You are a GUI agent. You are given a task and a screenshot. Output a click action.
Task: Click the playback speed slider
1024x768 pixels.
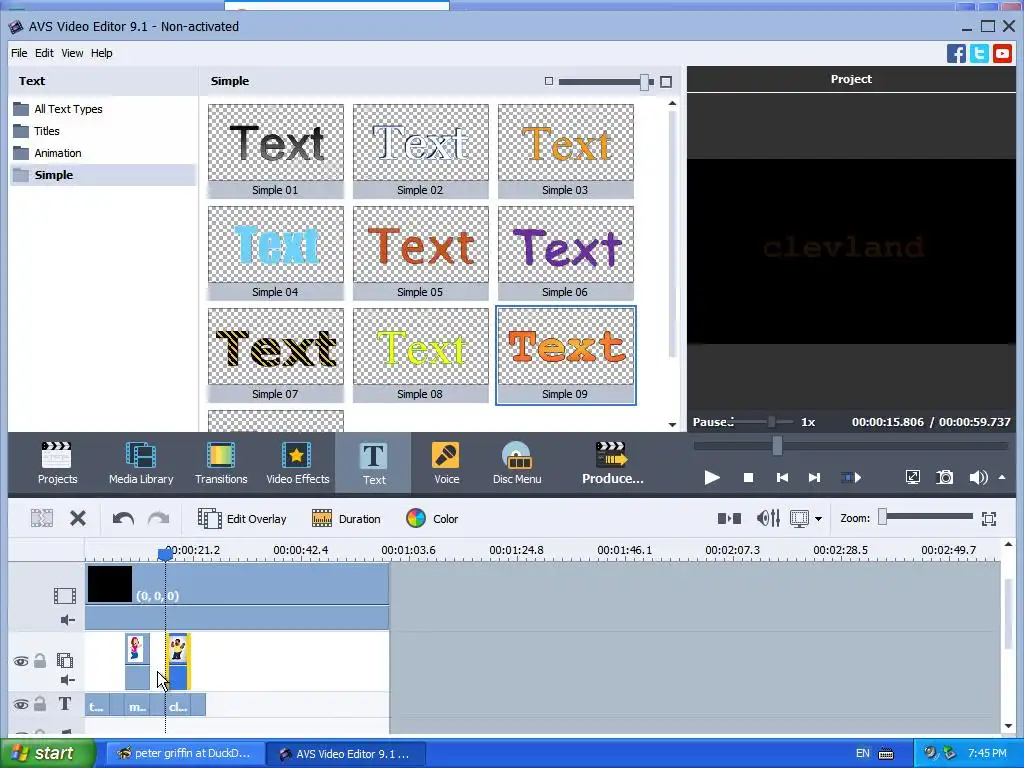click(771, 422)
